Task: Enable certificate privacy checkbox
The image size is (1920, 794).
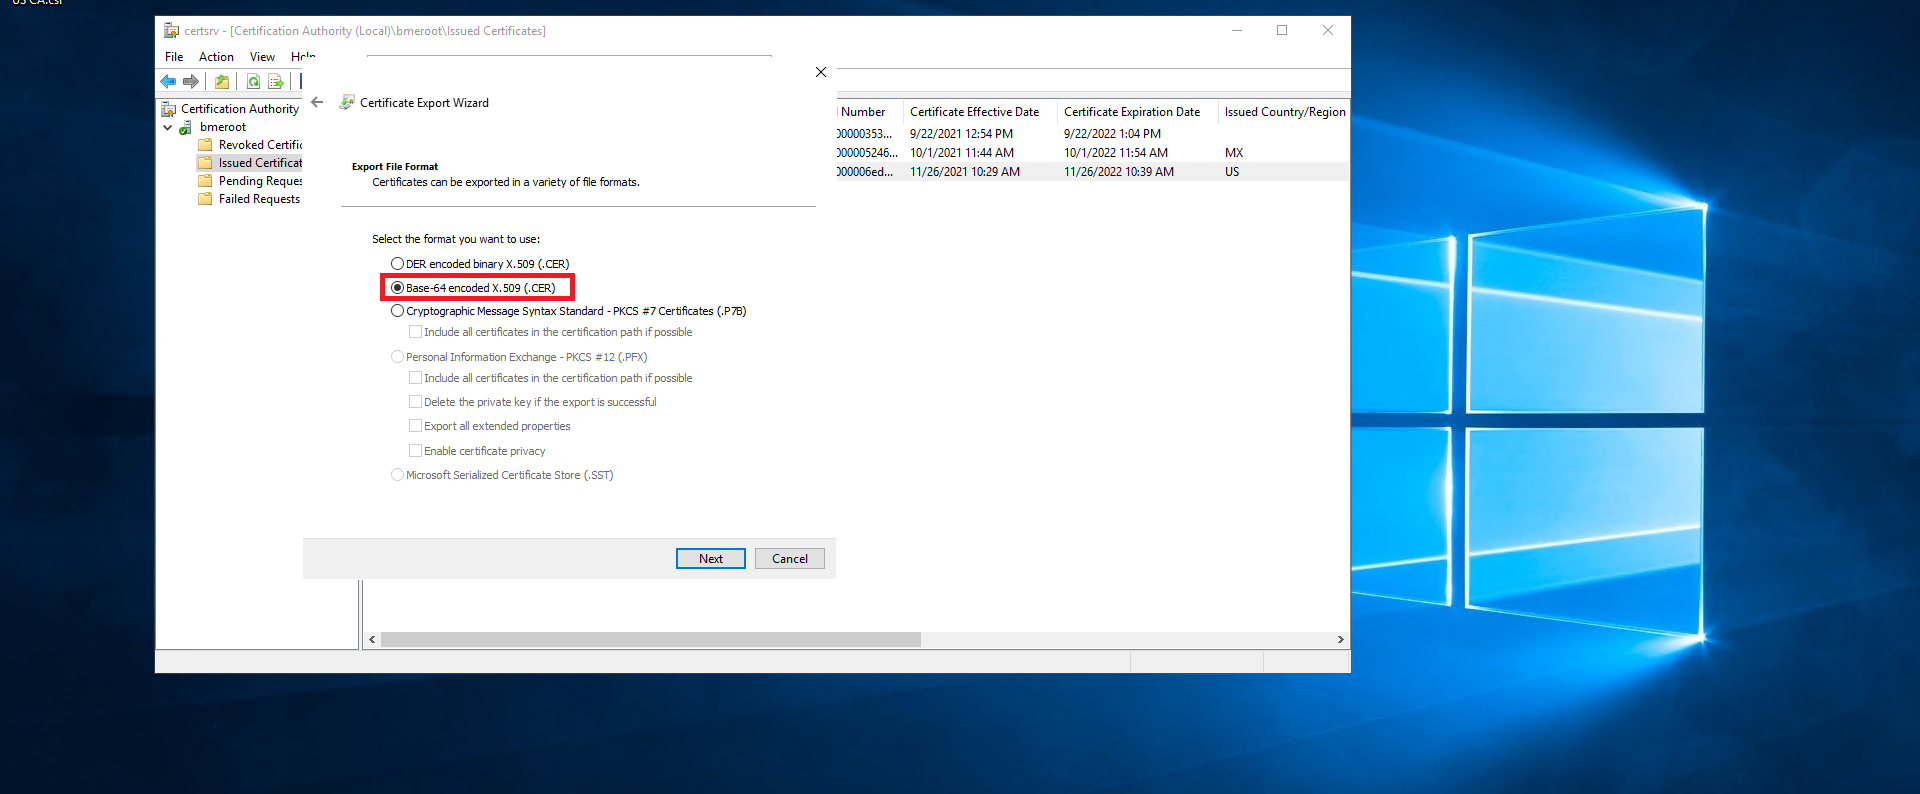Action: pos(415,451)
